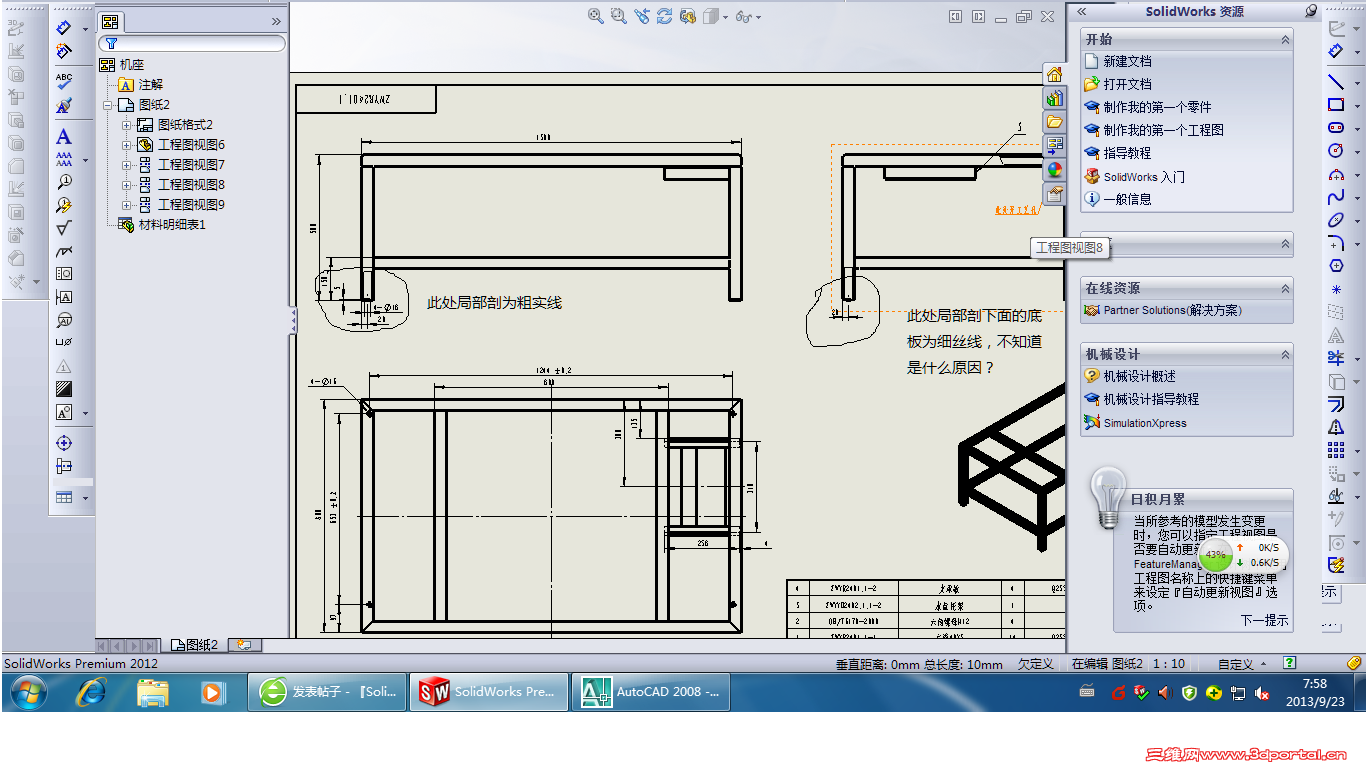Select the Hole Callout tool

click(64, 343)
